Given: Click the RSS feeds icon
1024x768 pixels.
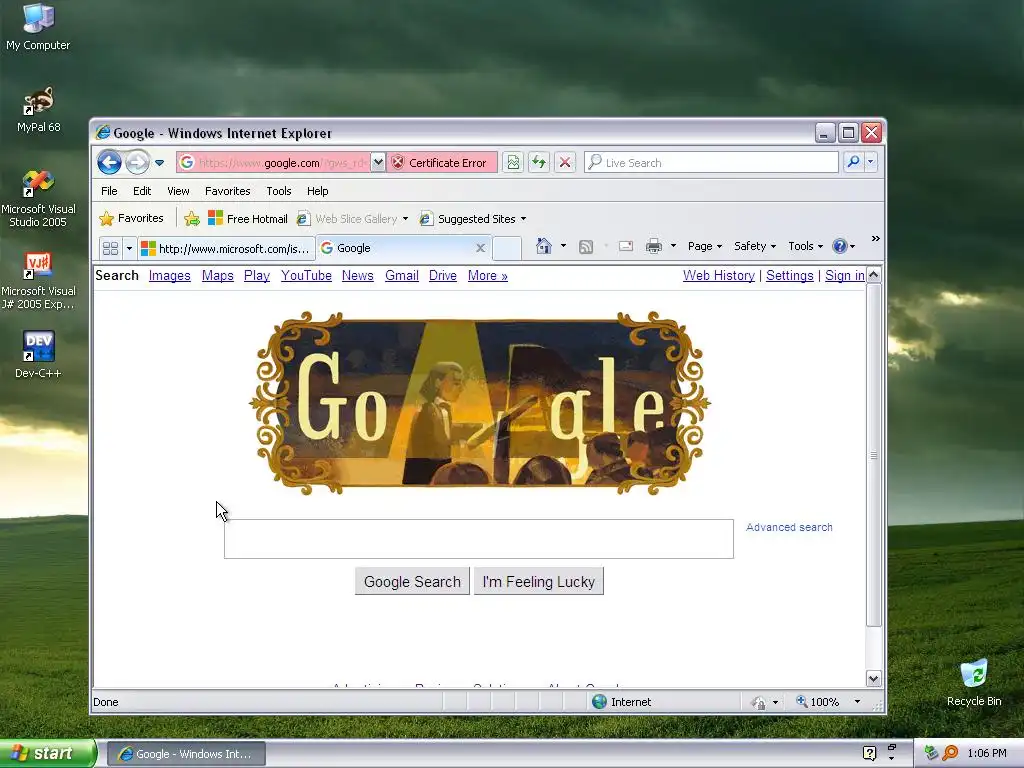Looking at the screenshot, I should point(586,246).
